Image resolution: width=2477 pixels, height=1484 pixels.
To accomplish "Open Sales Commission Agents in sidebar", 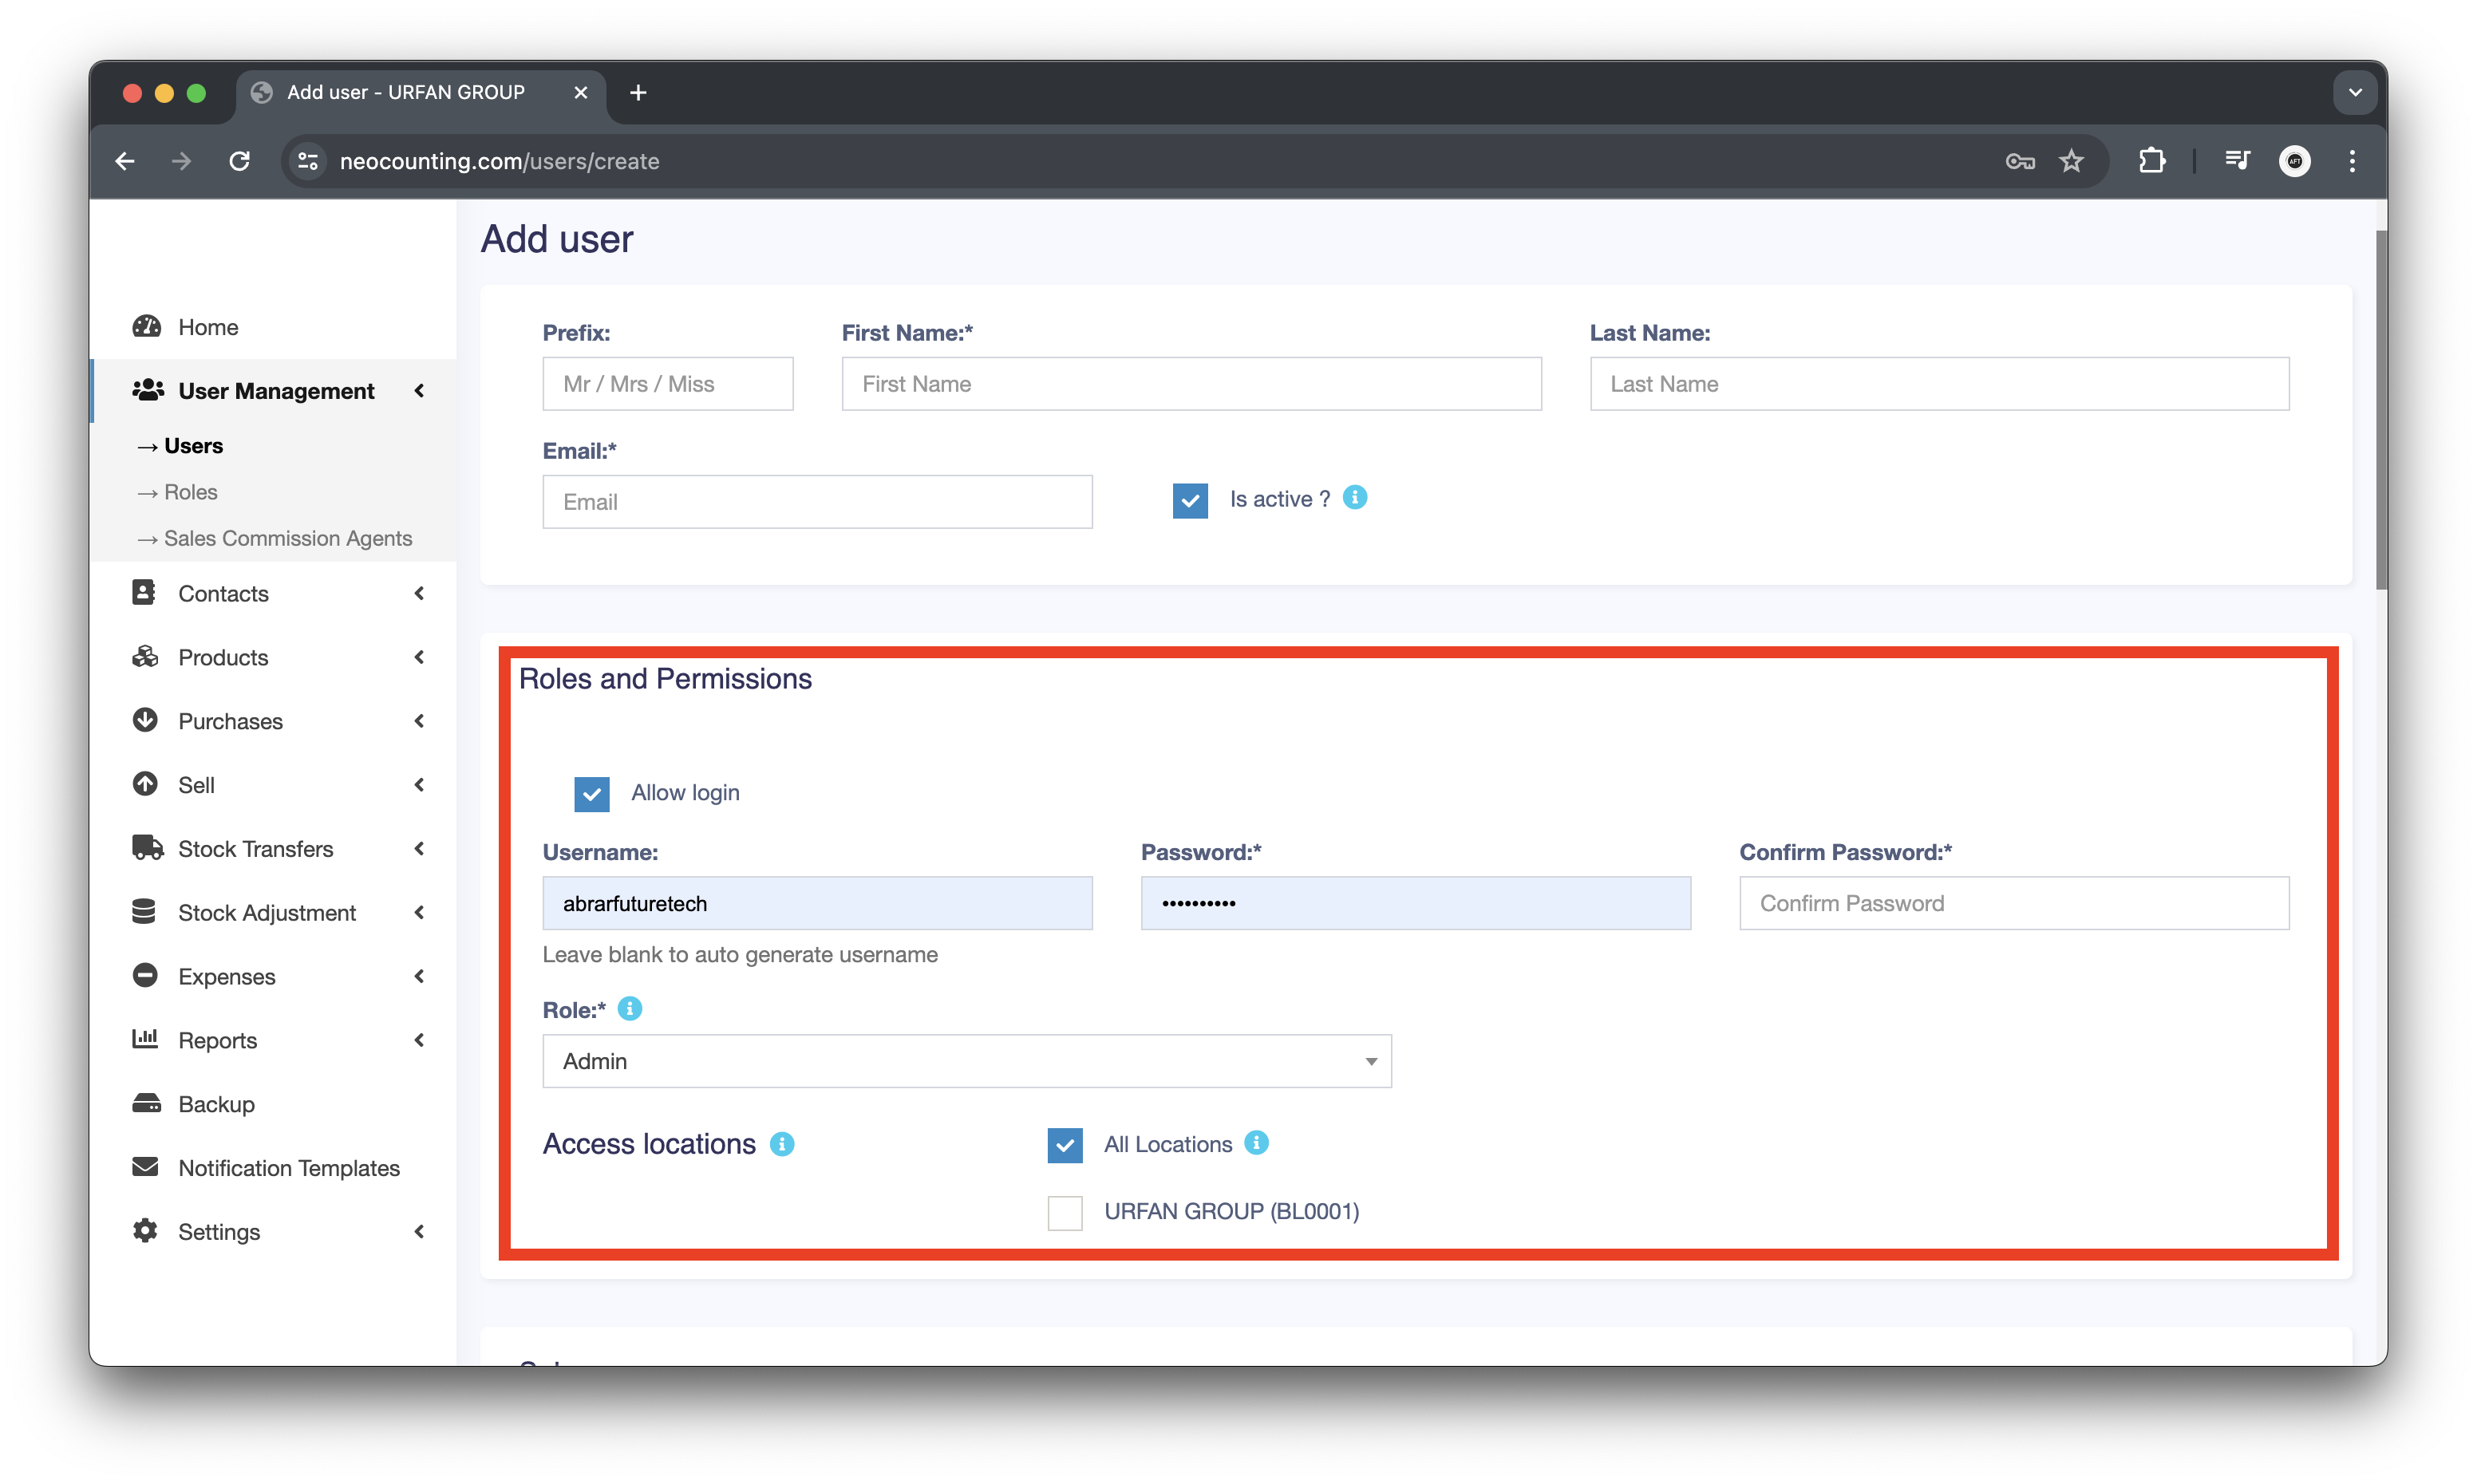I will (x=287, y=538).
